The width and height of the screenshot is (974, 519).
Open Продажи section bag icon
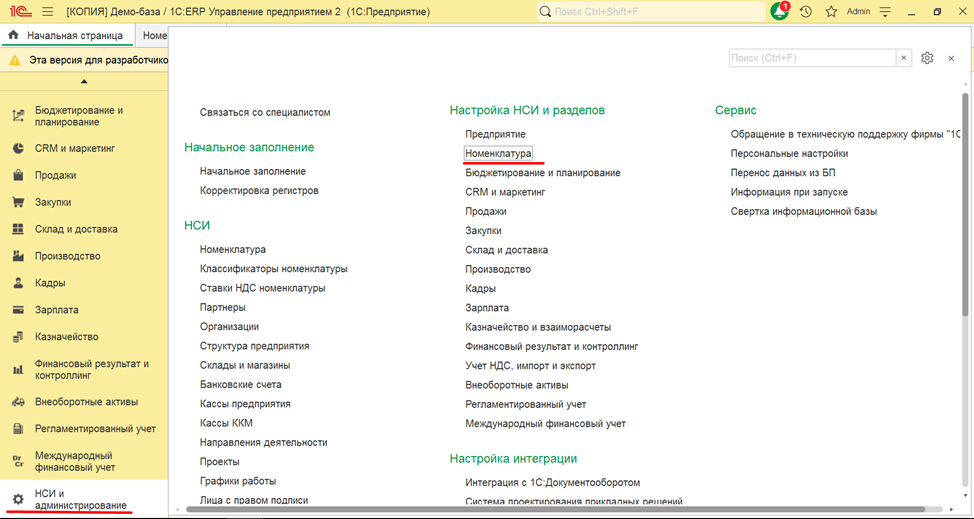(18, 175)
